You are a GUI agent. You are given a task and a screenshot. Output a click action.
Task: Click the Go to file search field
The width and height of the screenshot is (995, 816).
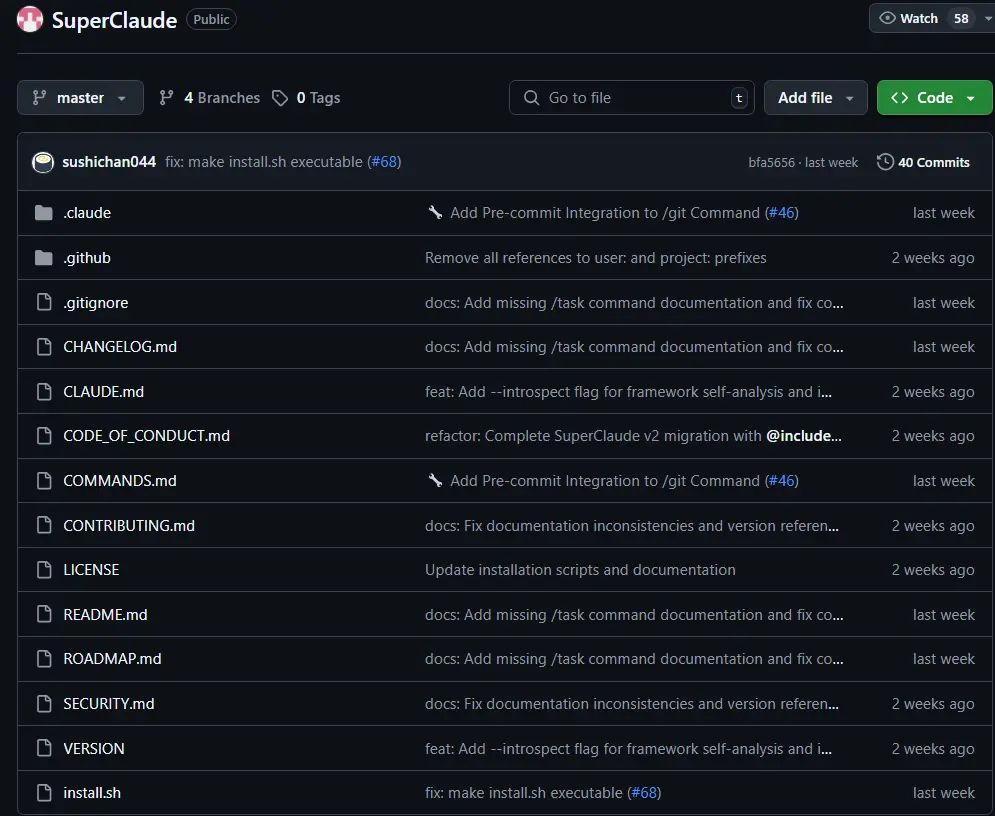631,98
